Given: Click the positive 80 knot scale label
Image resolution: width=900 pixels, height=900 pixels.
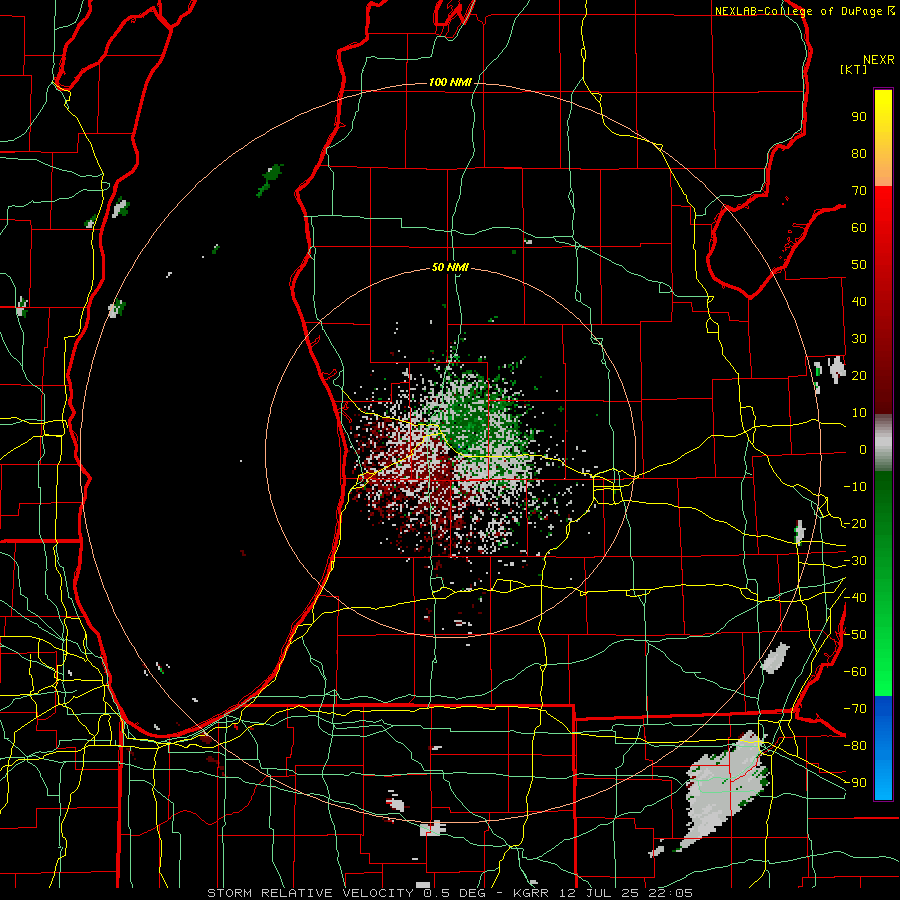Looking at the screenshot, I should (859, 153).
